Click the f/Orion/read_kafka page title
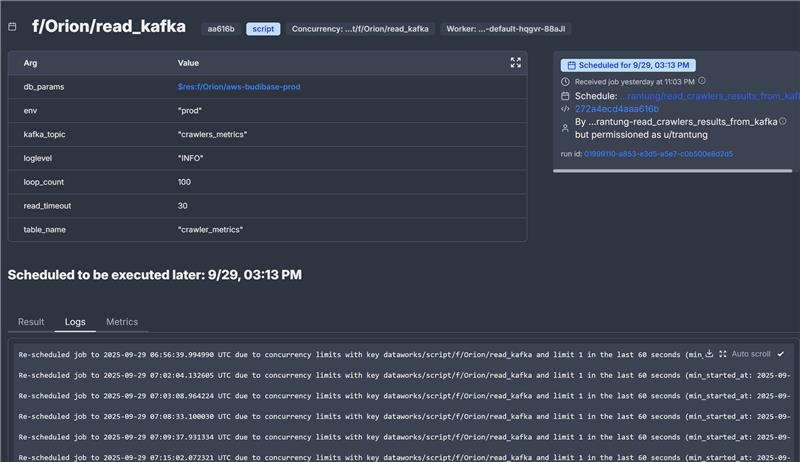Screen dimensions: 800x462 tap(109, 27)
